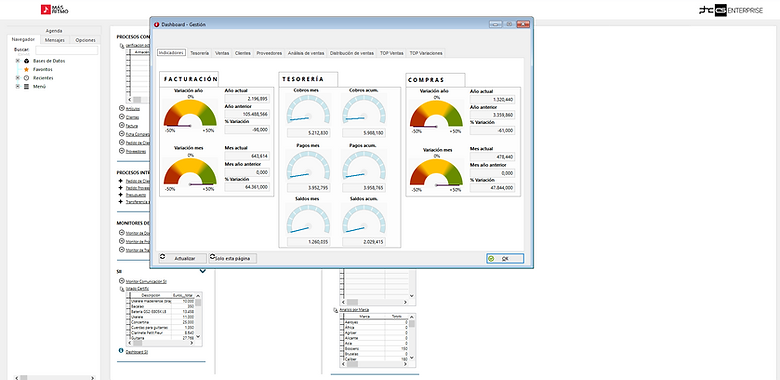The image size is (780, 380).
Task: Open the Monitor Comunicación SII link
Action: pyautogui.click(x=146, y=282)
